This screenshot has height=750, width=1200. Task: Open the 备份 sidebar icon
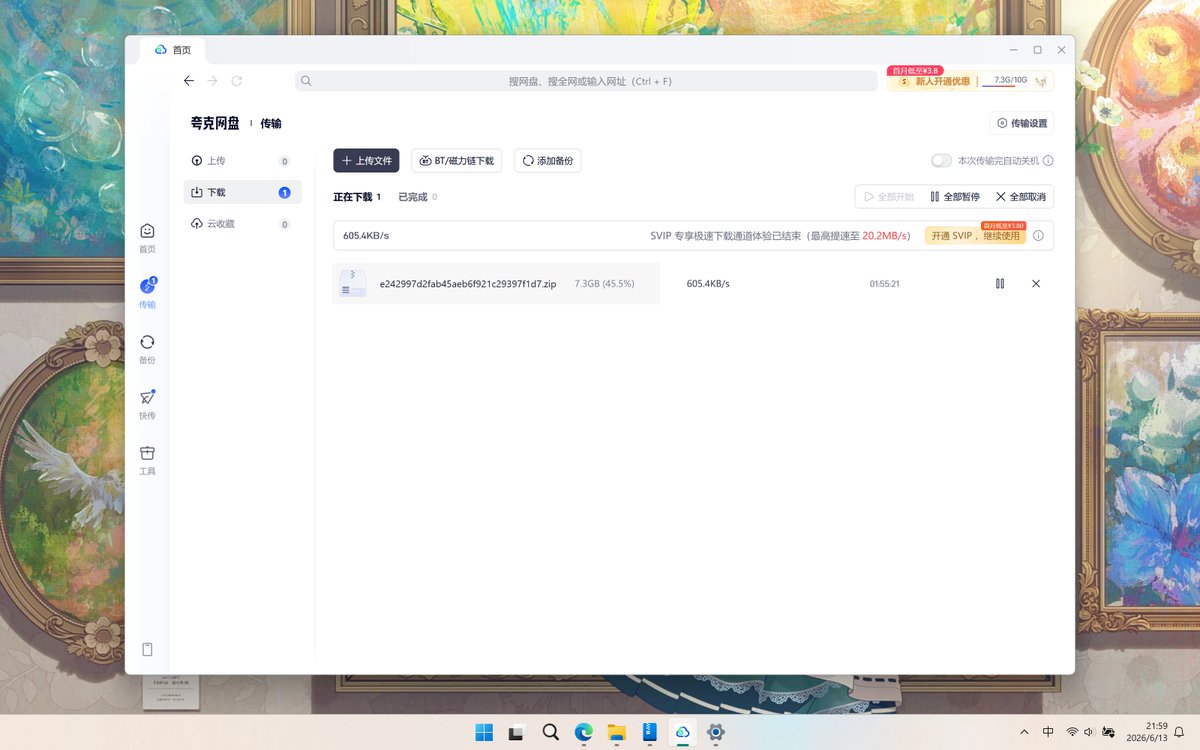pos(147,349)
